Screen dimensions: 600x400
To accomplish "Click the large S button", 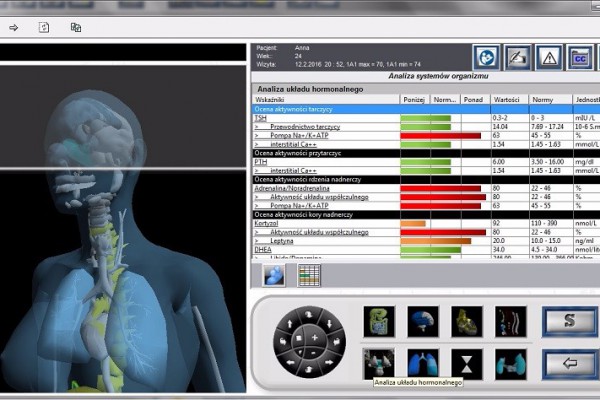I will 568,321.
